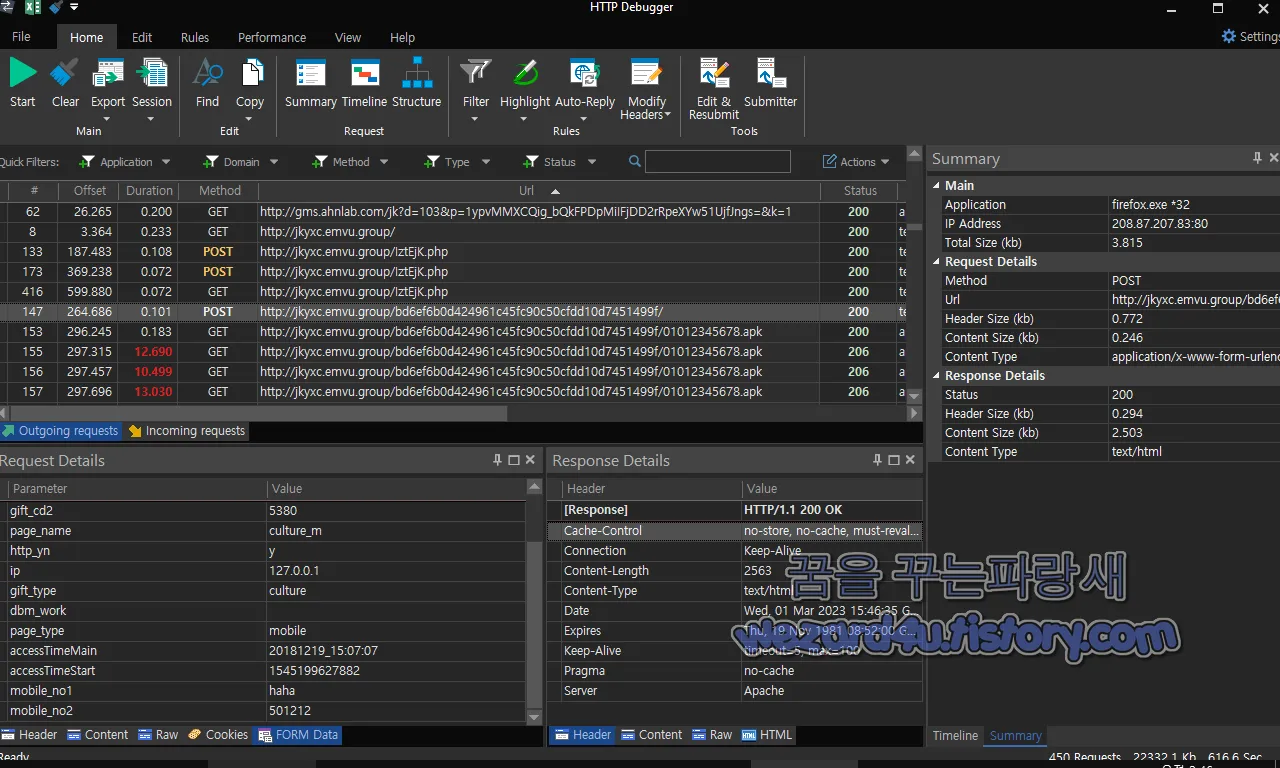Open response HTML tab

[766, 734]
